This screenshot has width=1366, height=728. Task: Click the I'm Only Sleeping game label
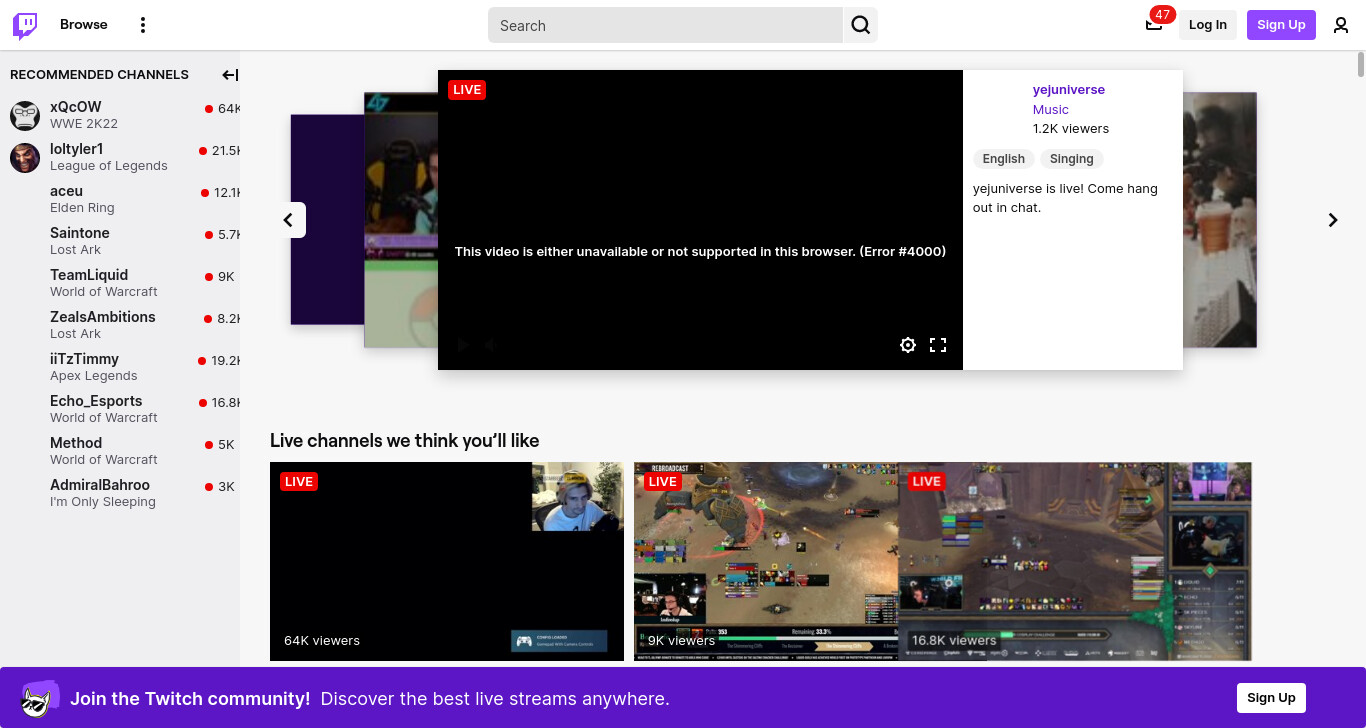[x=103, y=502]
